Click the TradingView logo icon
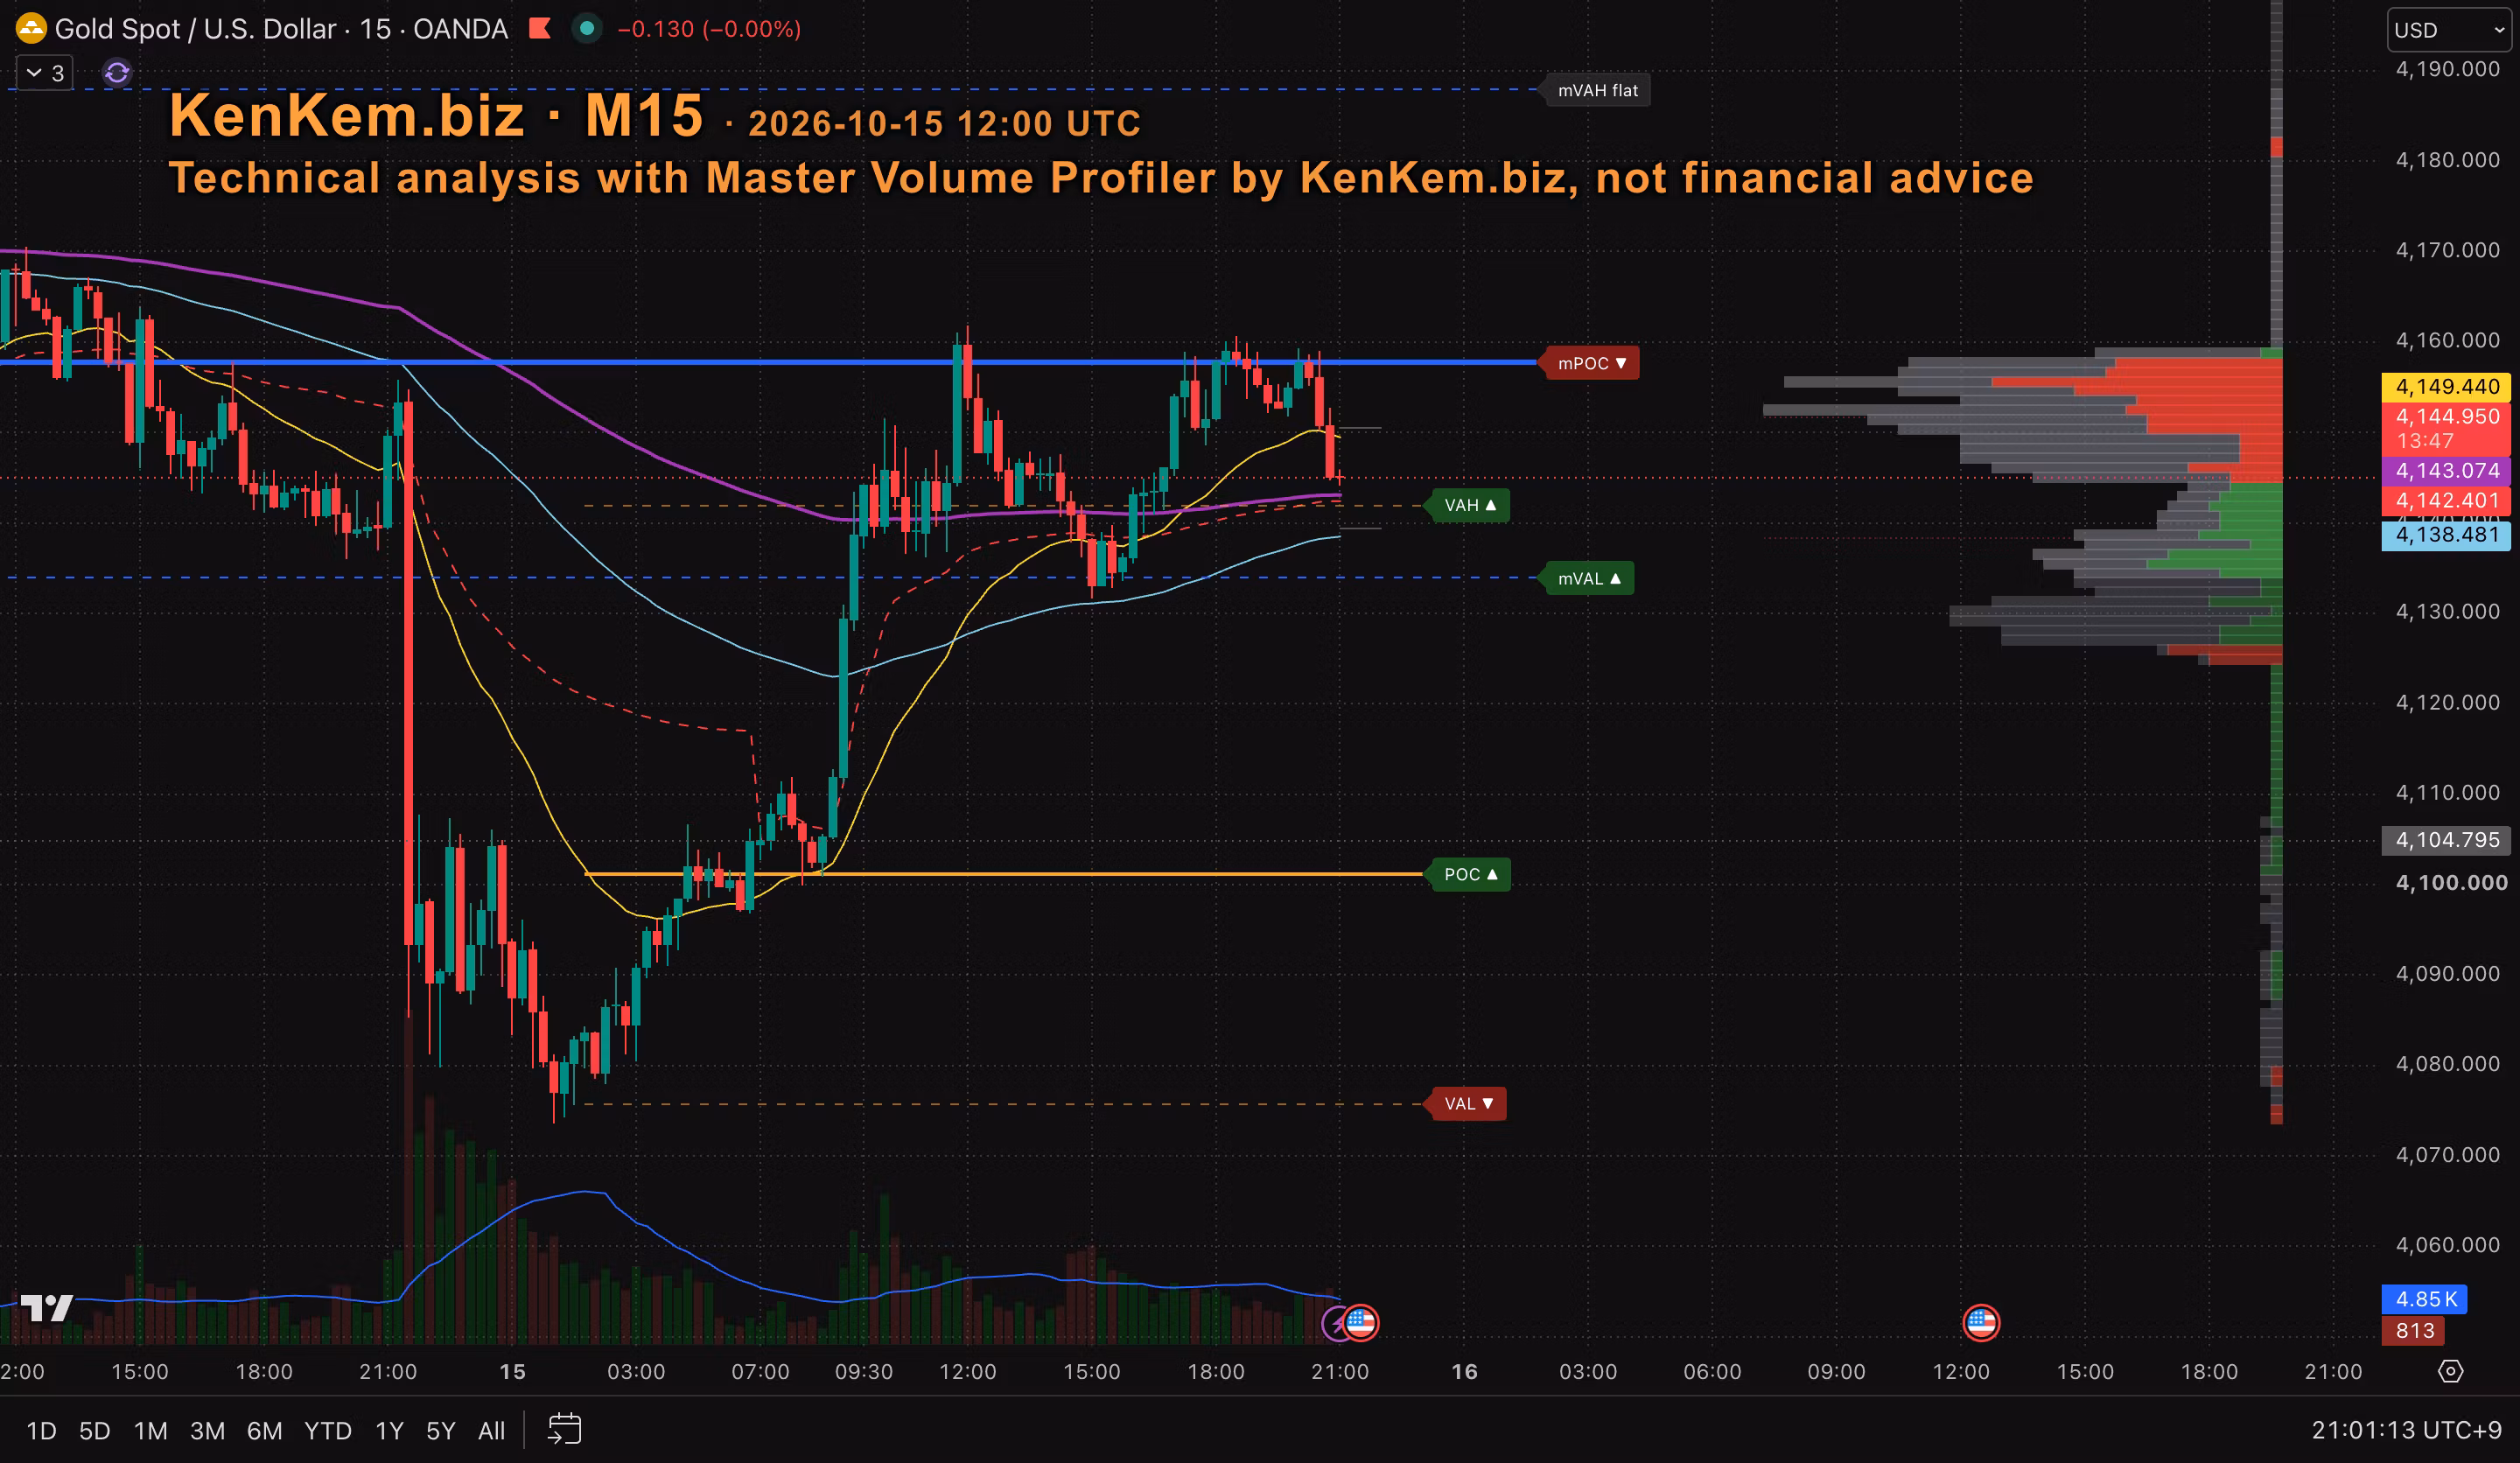 click(x=47, y=1308)
